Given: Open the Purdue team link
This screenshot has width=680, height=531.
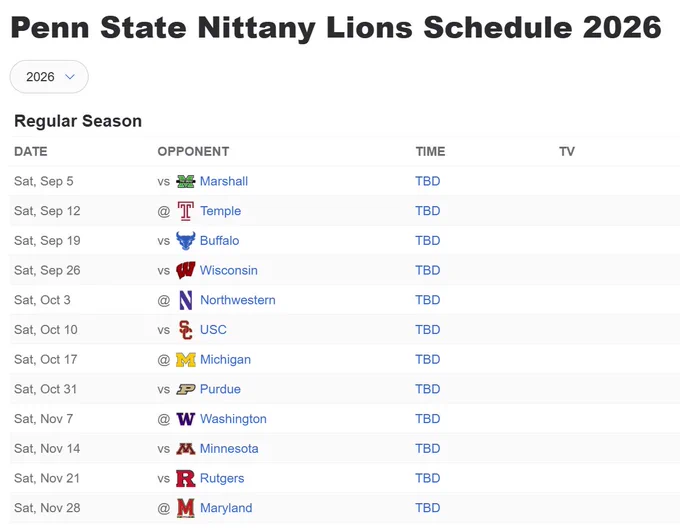Looking at the screenshot, I should (x=220, y=389).
